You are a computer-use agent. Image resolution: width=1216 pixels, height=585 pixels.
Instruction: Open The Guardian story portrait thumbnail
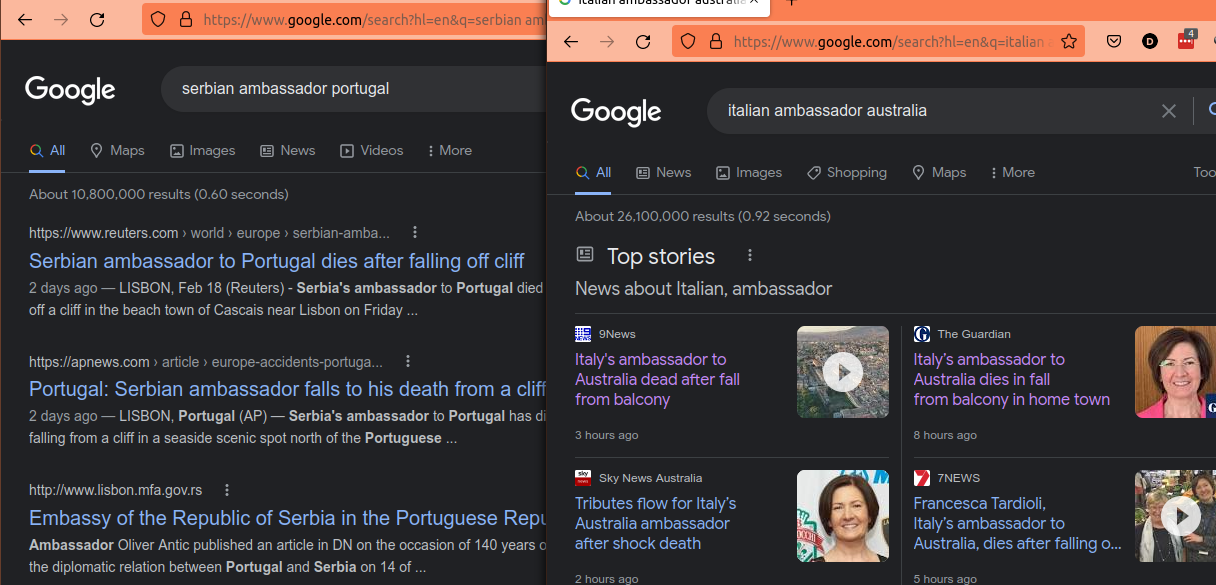[1175, 372]
